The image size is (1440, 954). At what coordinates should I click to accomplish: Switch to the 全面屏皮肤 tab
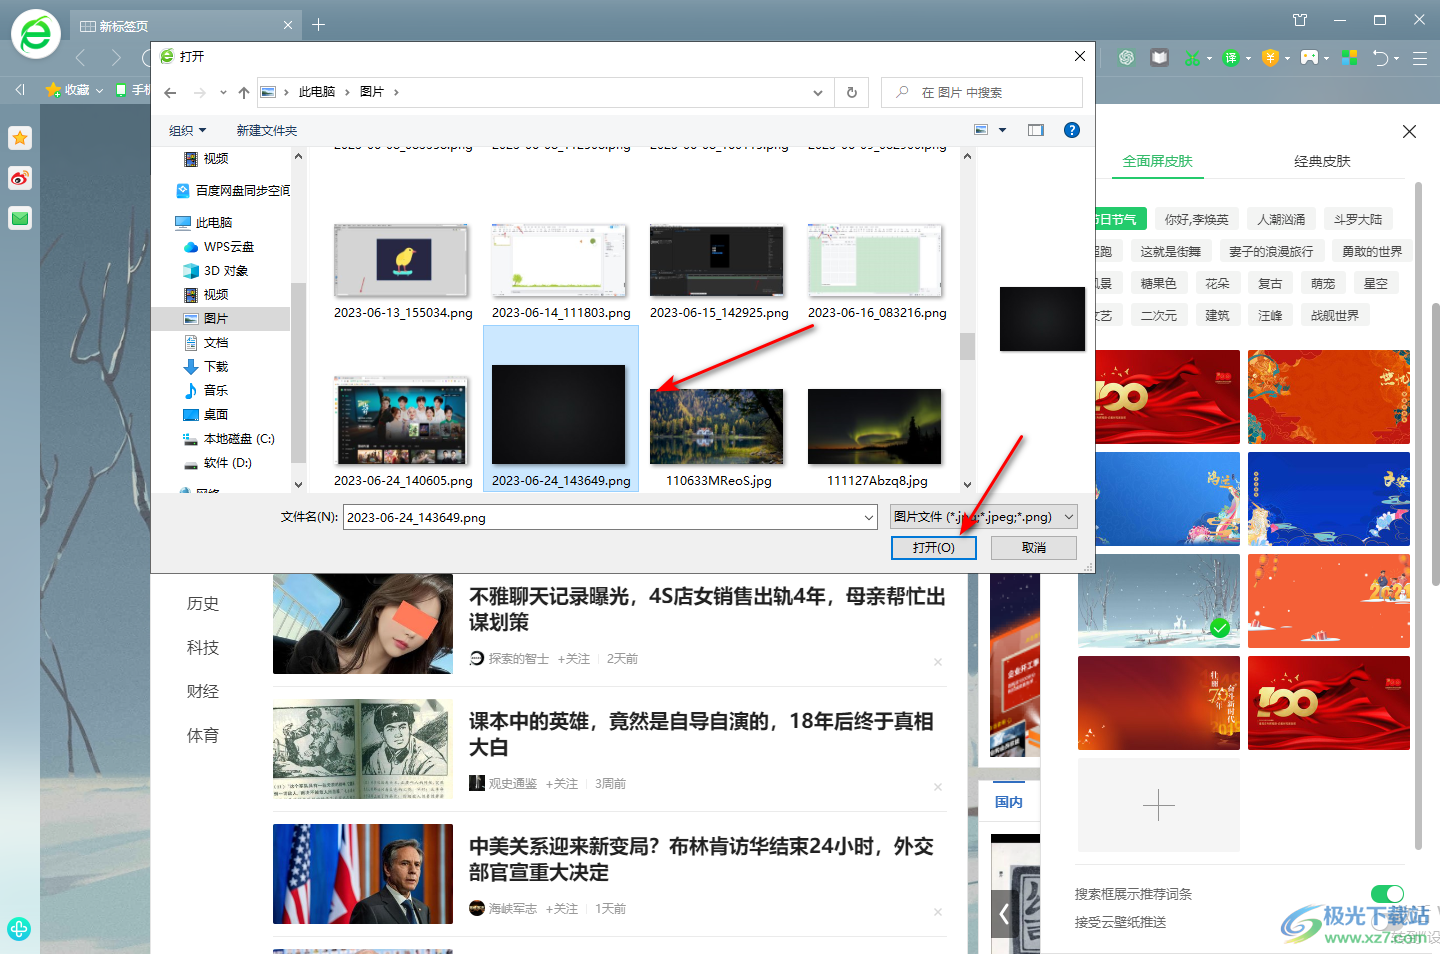tap(1157, 161)
